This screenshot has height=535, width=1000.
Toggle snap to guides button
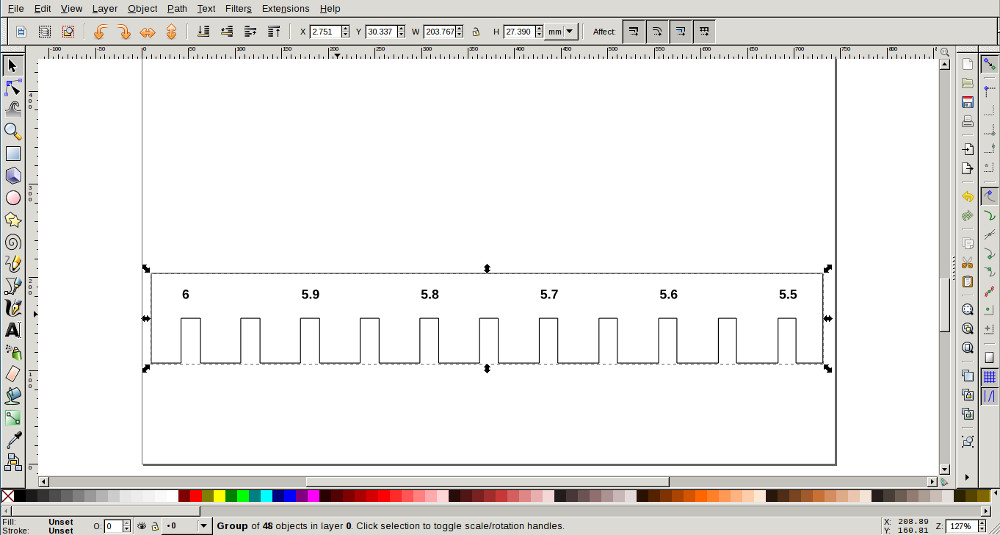pyautogui.click(x=990, y=395)
